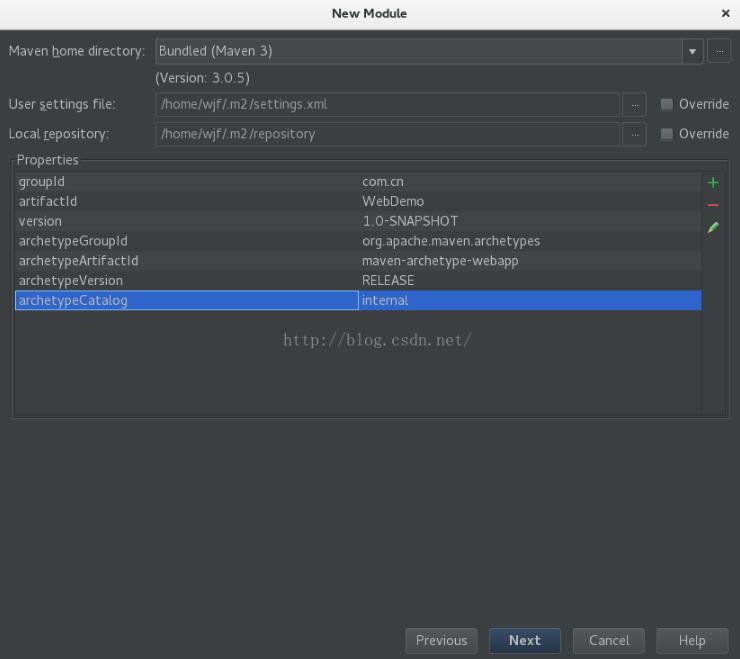Viewport: 740px width, 659px height.
Task: Click the com.cn value cell
Action: coord(530,182)
